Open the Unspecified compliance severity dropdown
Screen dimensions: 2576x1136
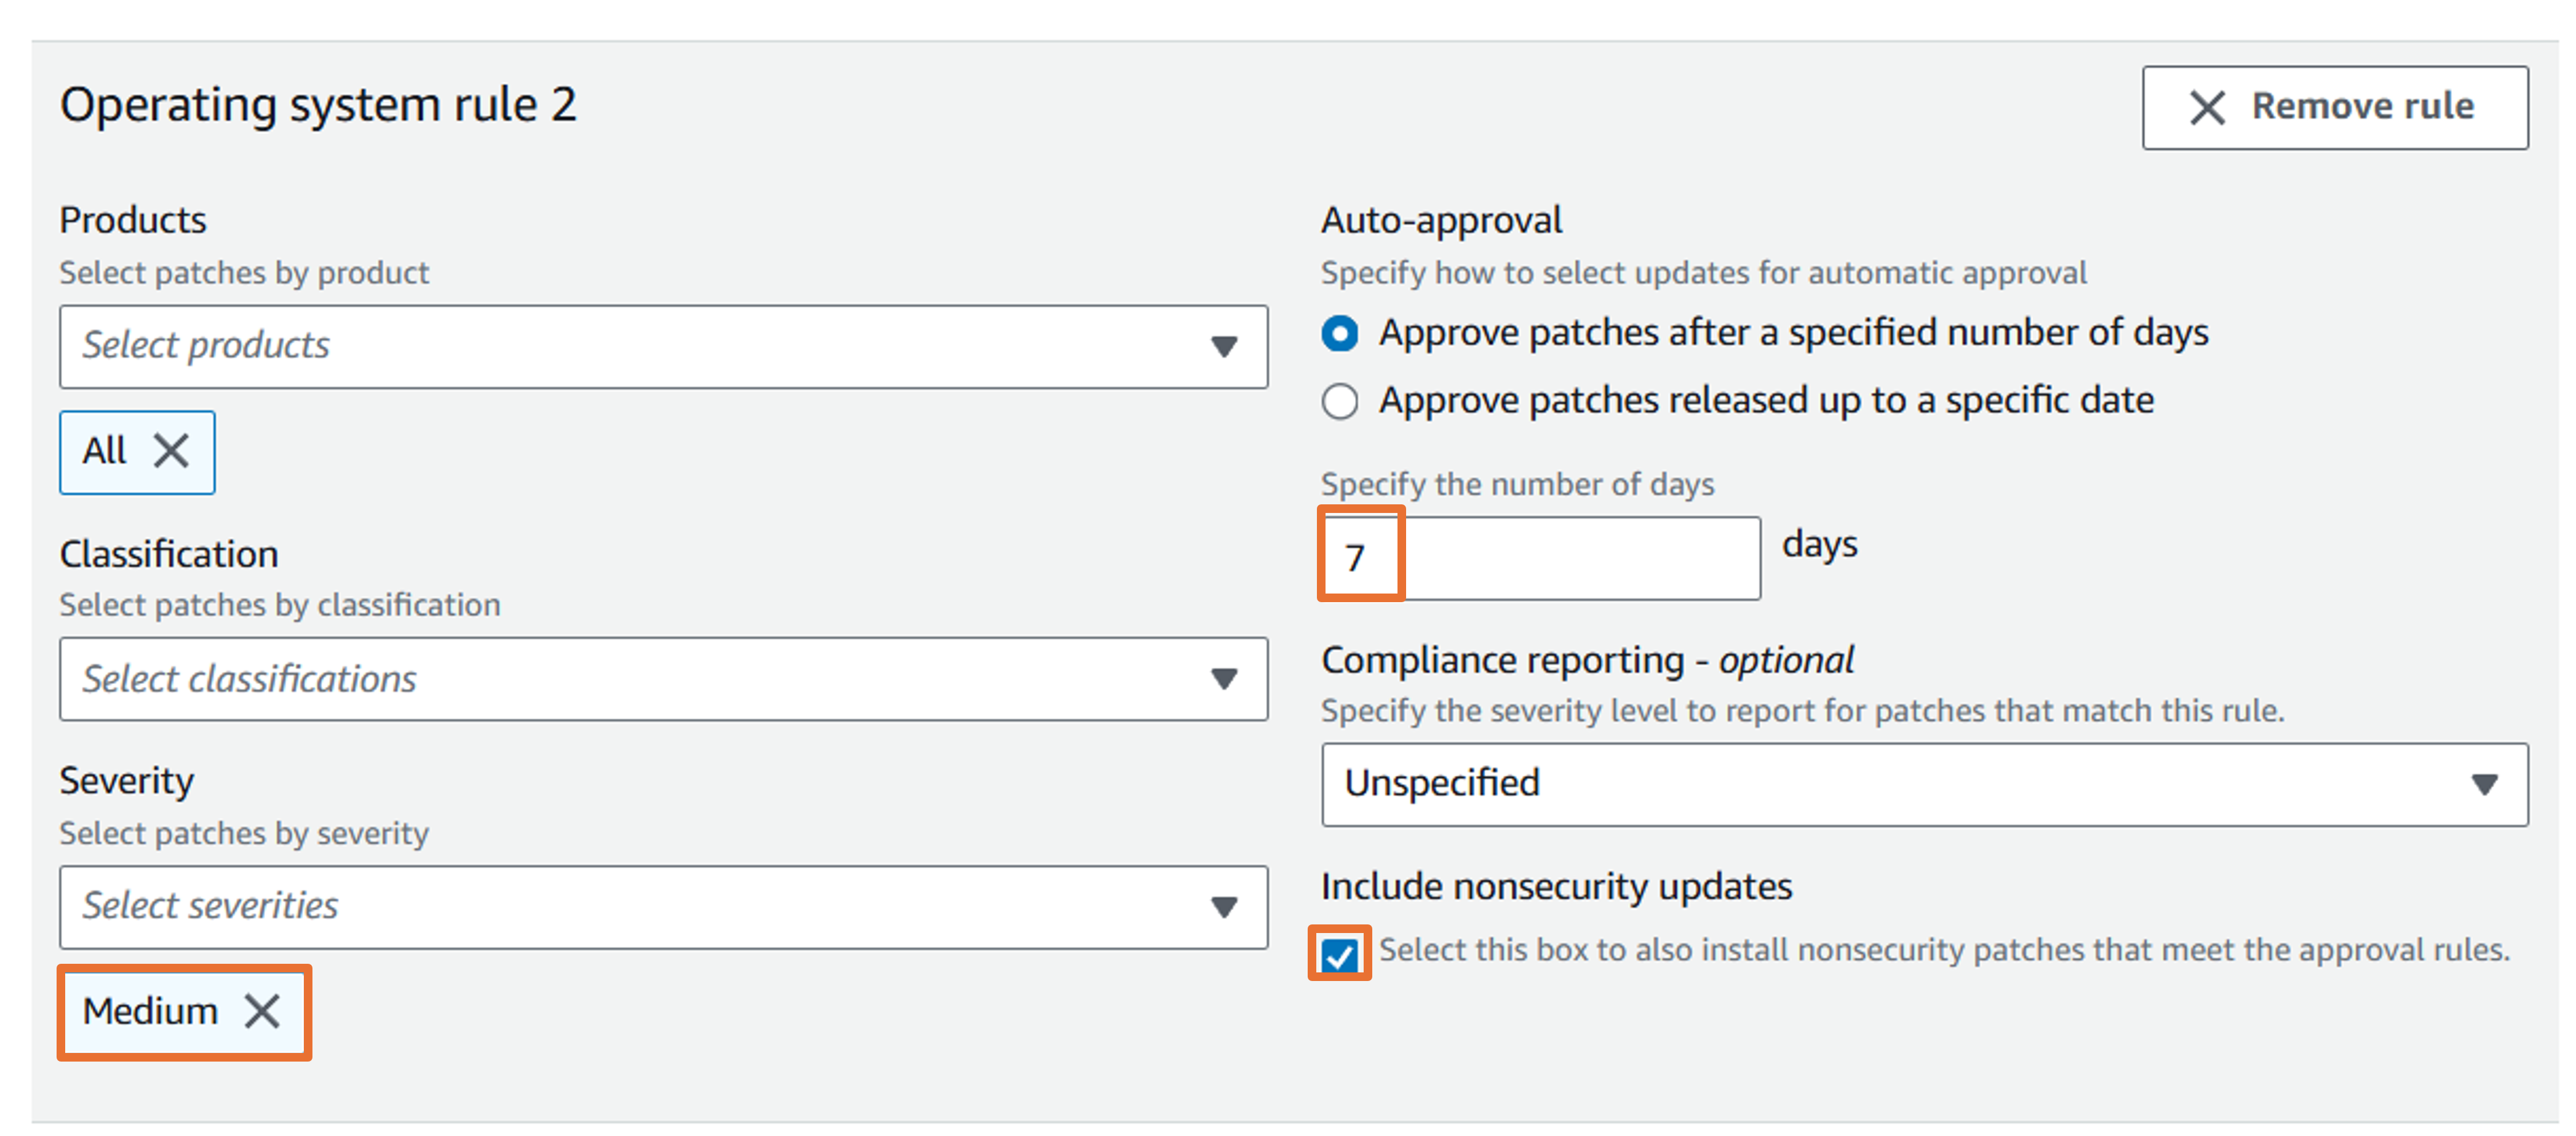click(1900, 784)
